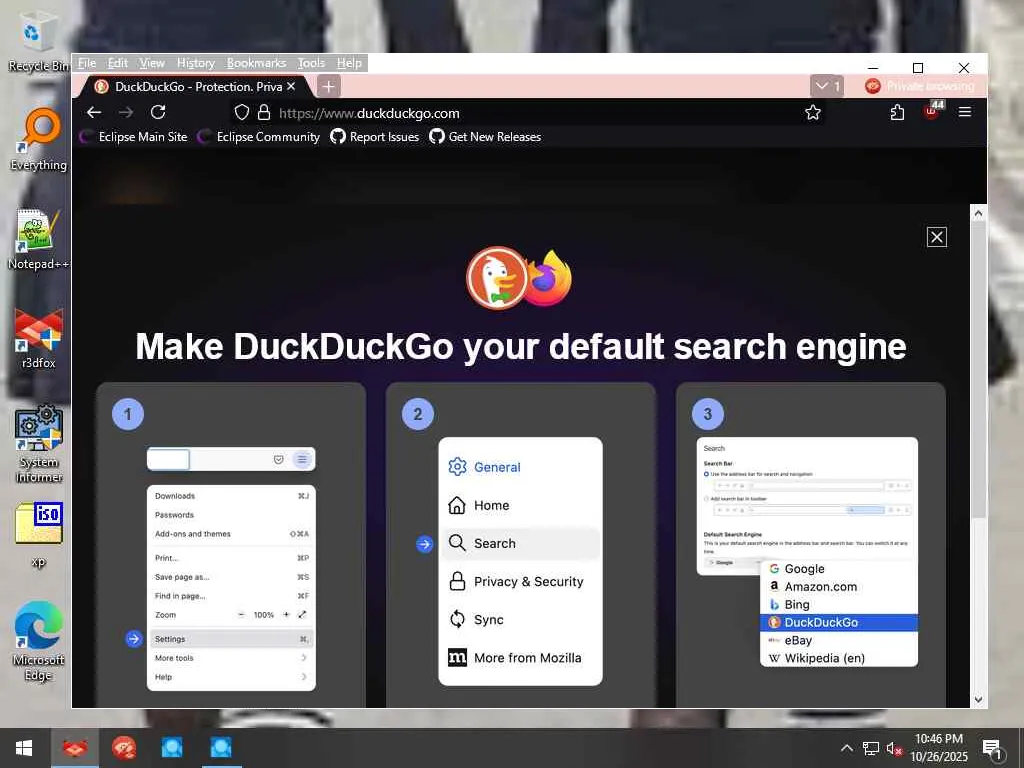Image resolution: width=1024 pixels, height=768 pixels.
Task: Click page scrollbar up arrow
Action: click(x=978, y=214)
